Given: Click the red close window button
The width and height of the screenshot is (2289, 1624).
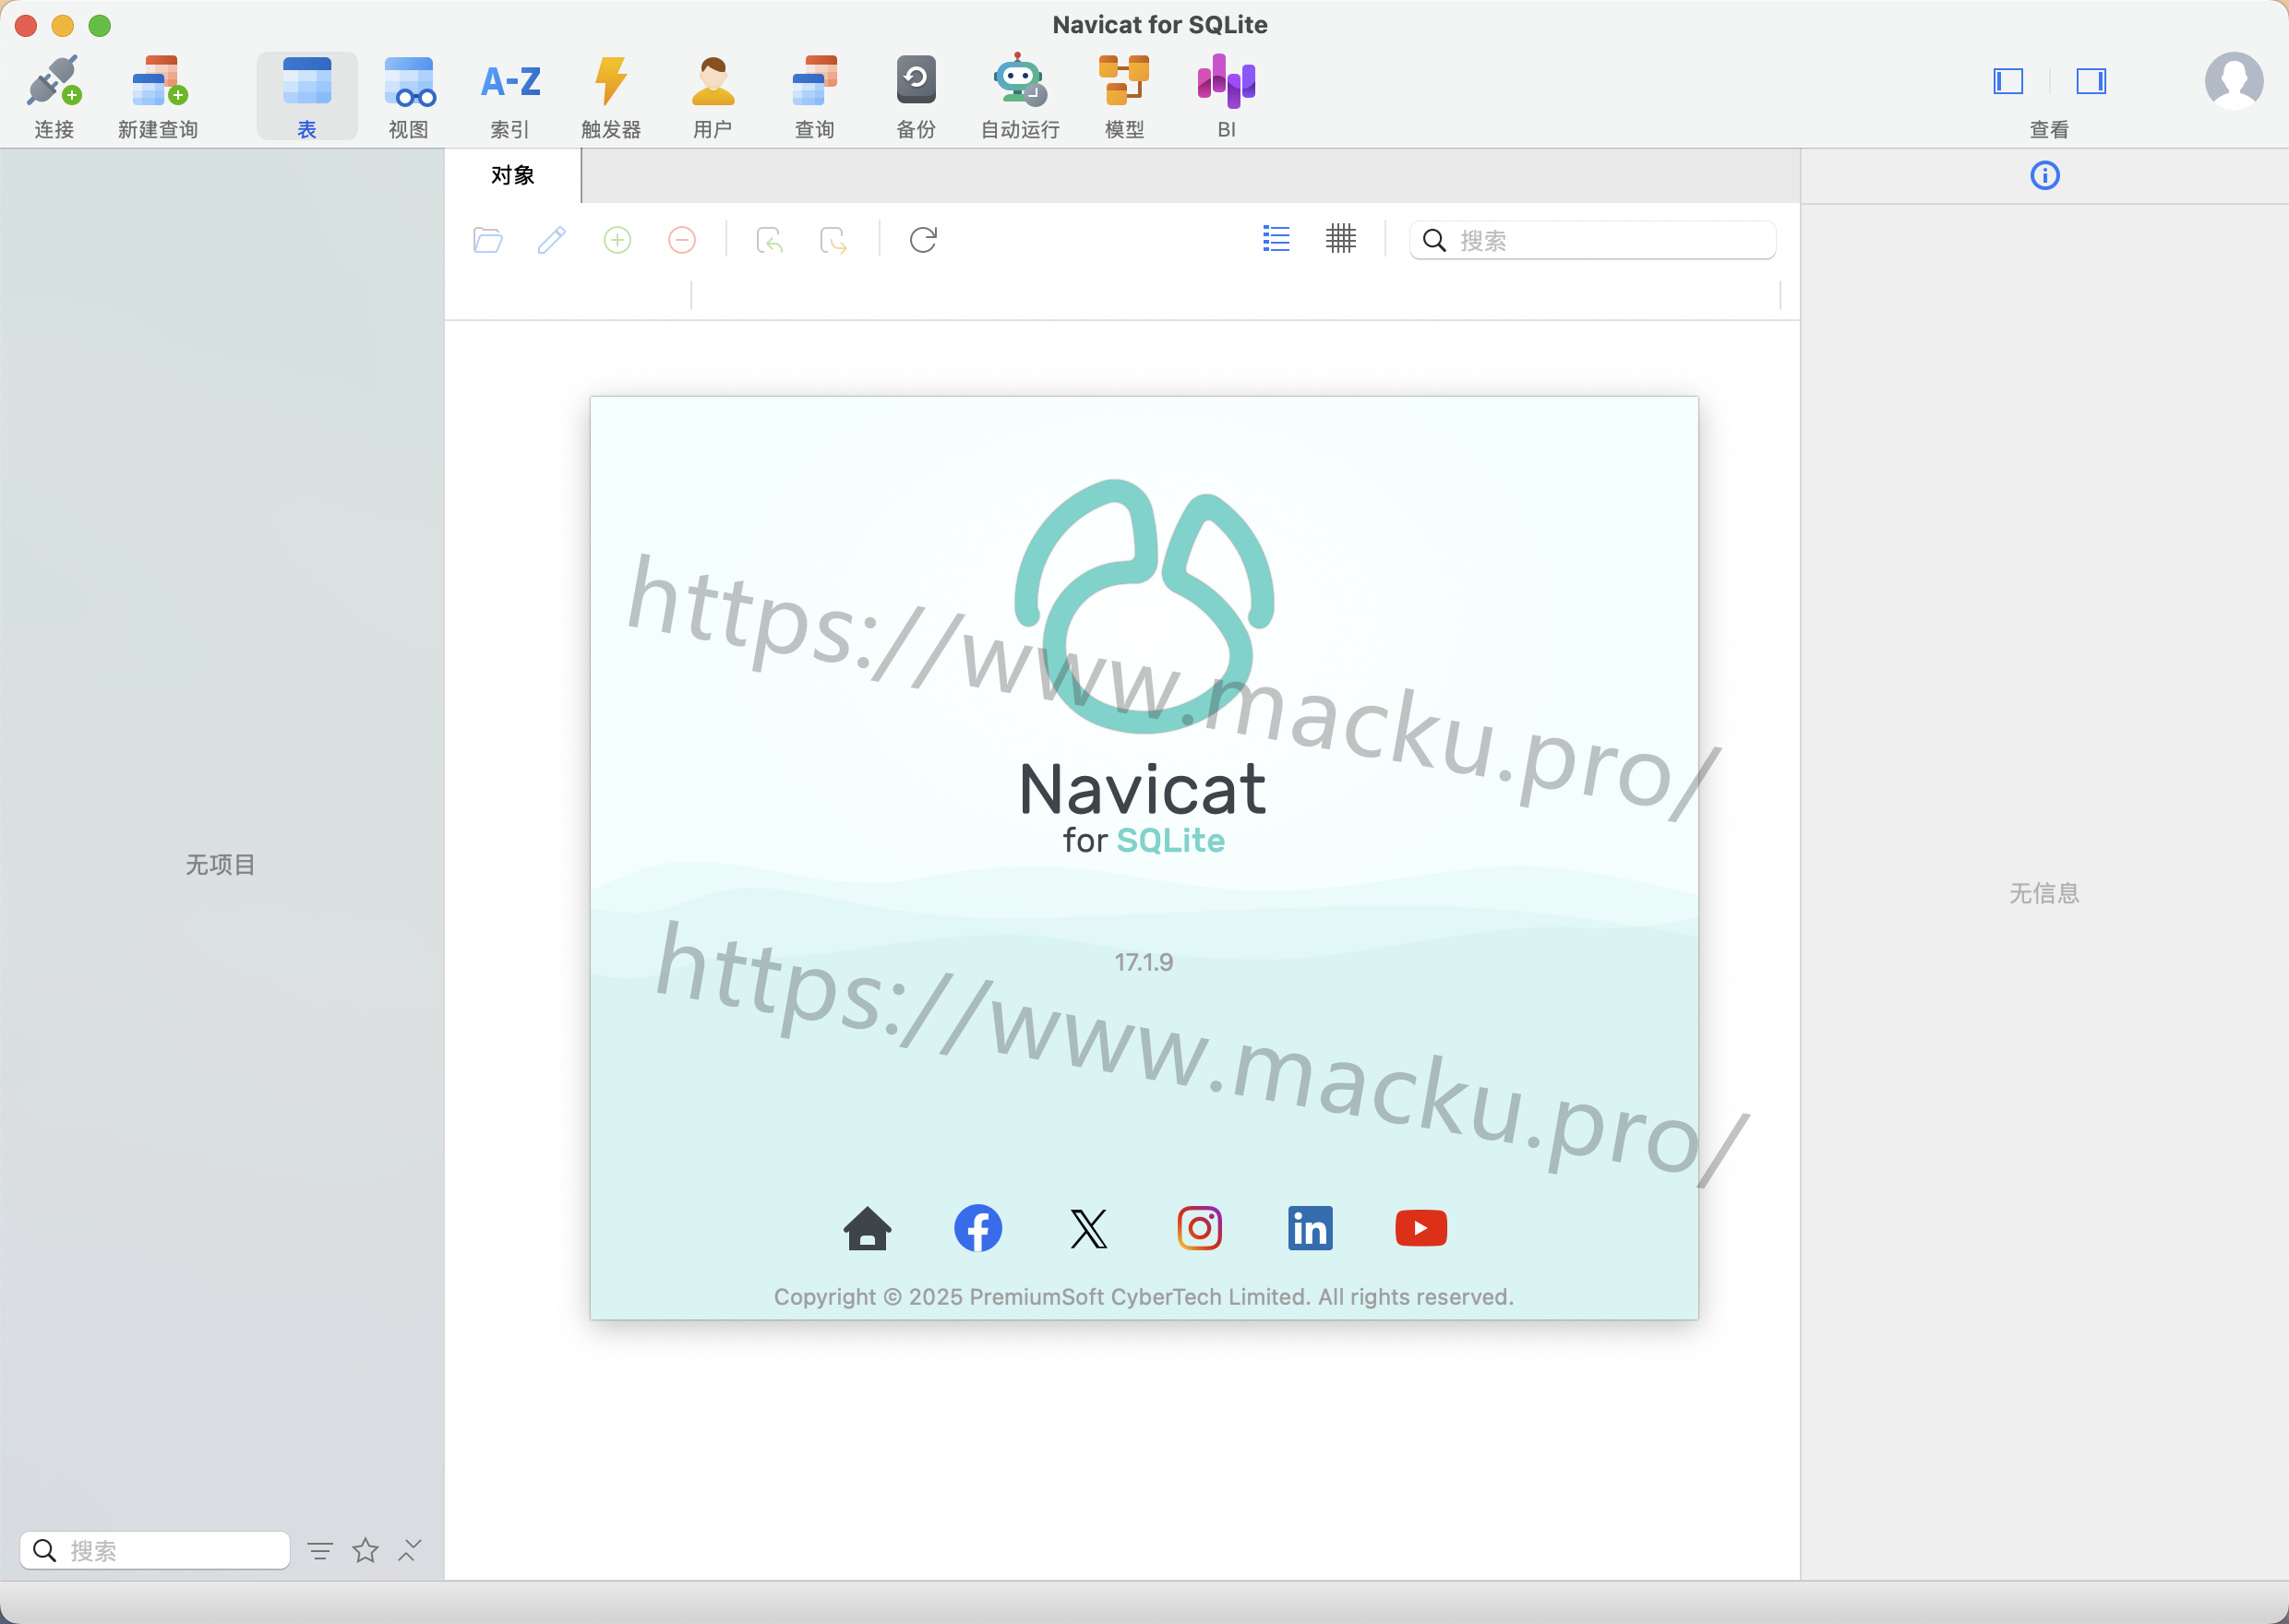Looking at the screenshot, I should [x=26, y=25].
